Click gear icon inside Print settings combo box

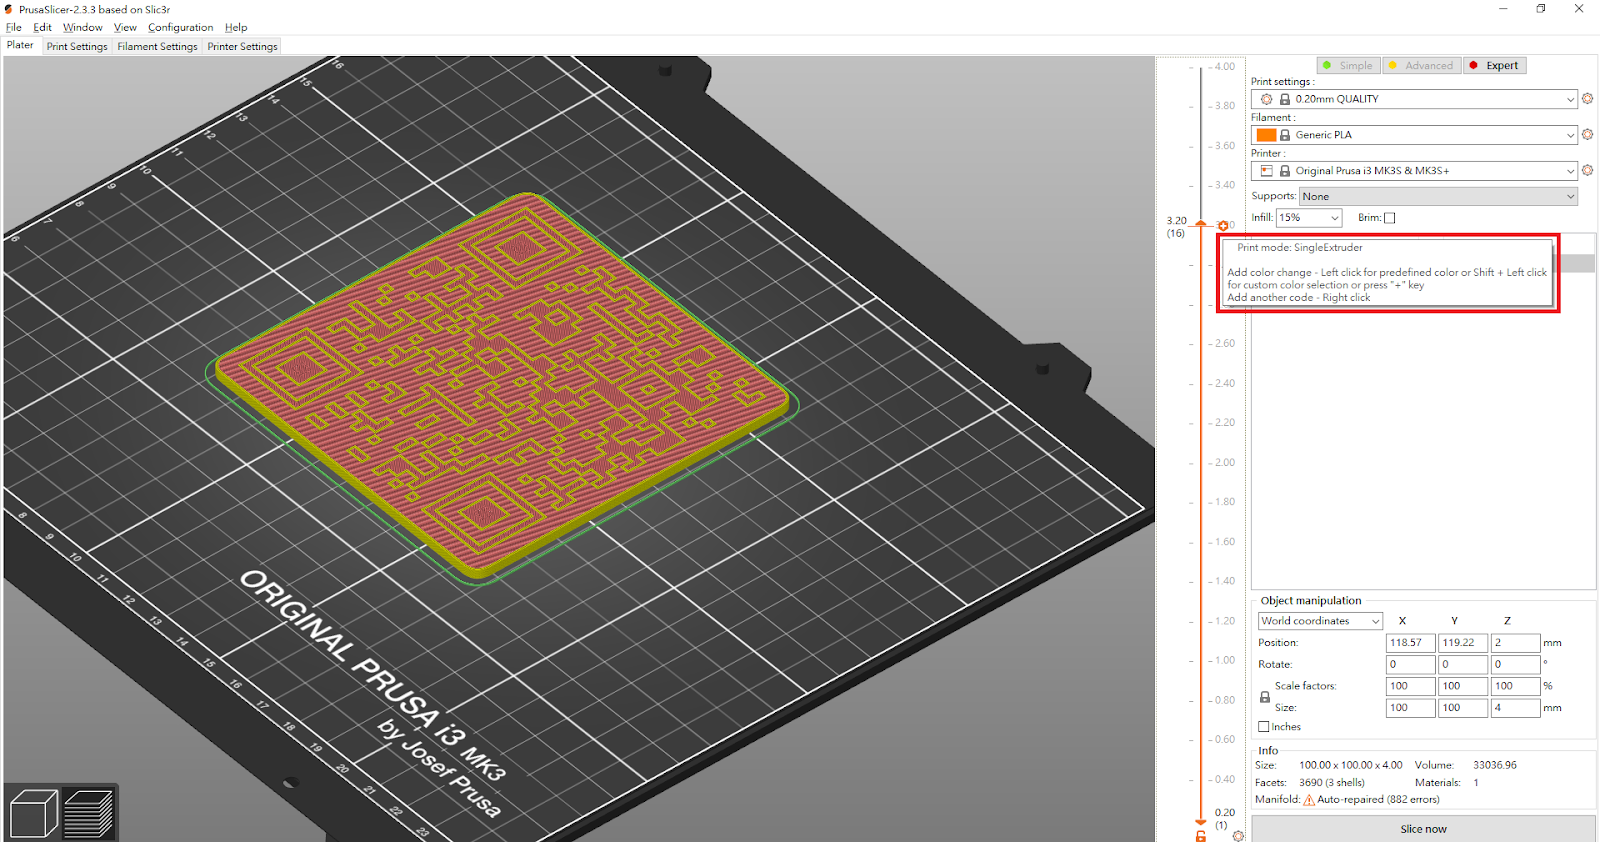click(1267, 99)
